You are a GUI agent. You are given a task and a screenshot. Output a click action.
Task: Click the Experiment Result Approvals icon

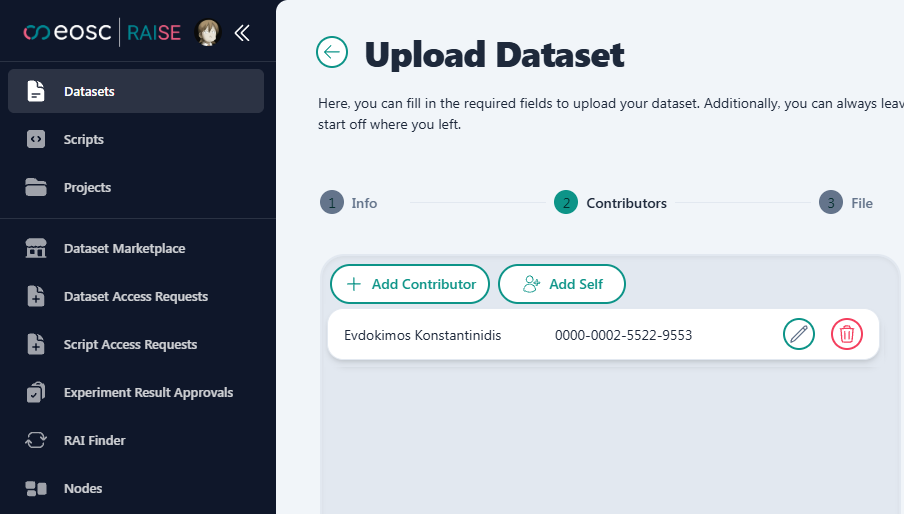click(36, 392)
